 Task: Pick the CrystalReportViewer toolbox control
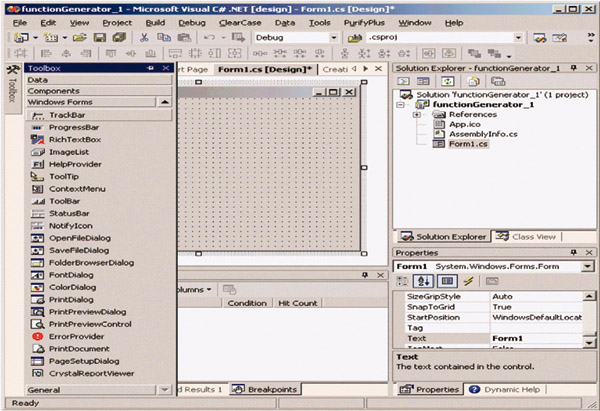click(89, 373)
